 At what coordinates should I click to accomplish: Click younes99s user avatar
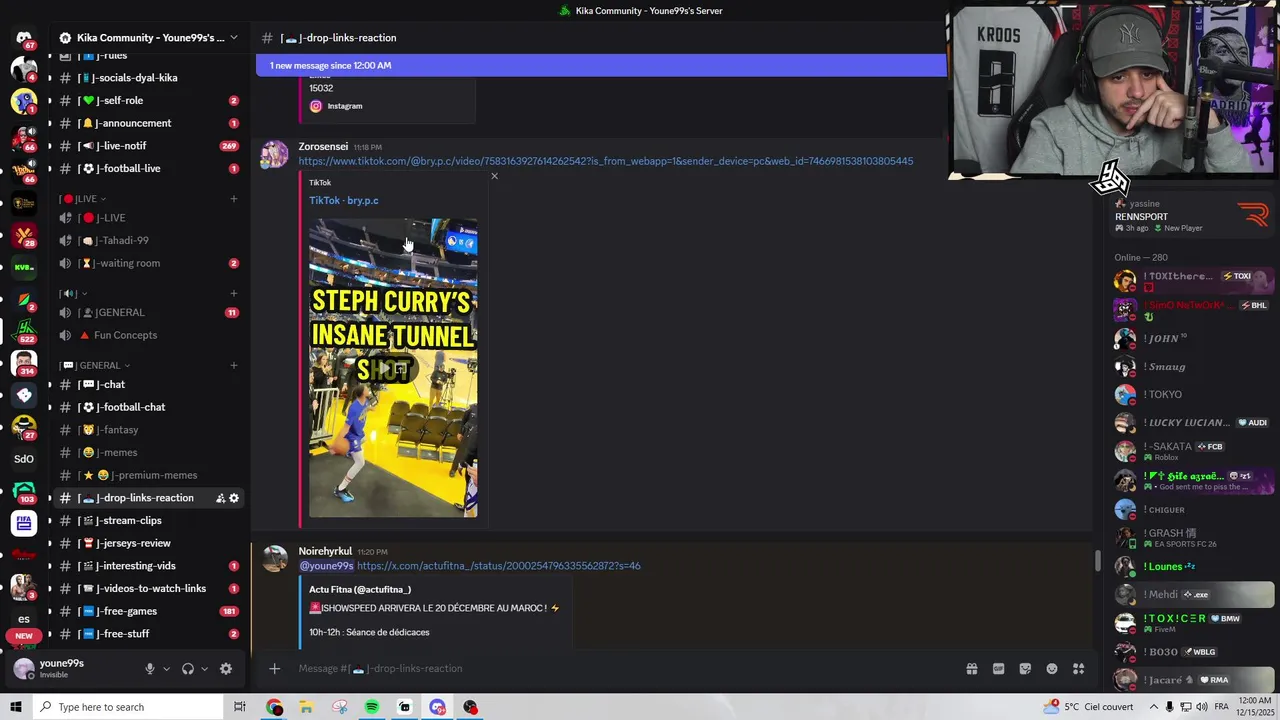coord(24,668)
